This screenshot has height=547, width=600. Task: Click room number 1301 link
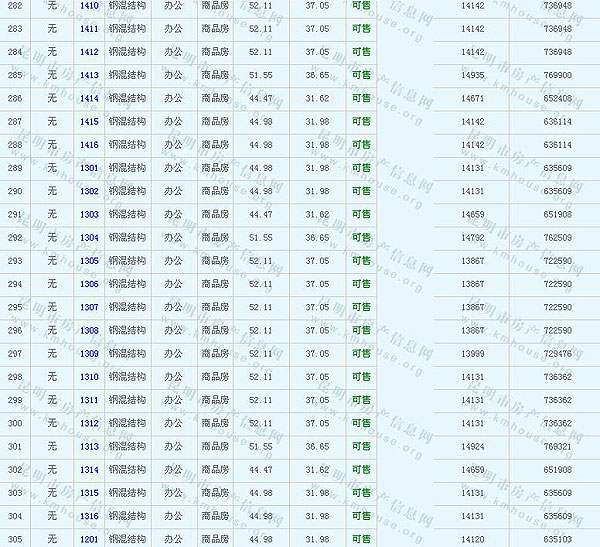89,168
